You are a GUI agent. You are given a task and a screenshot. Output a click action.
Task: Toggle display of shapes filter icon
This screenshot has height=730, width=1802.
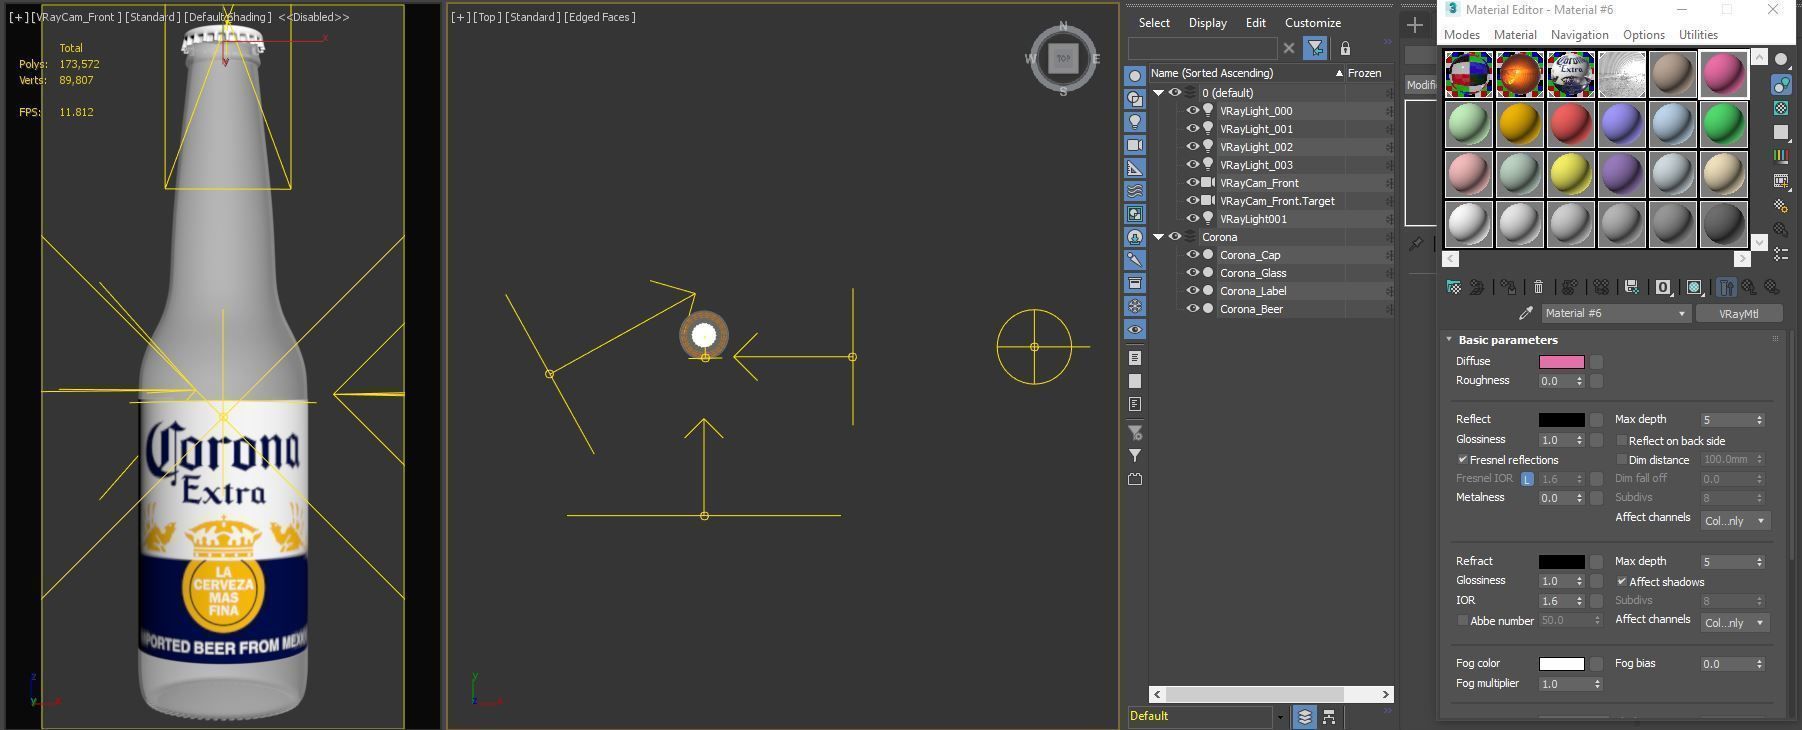[x=1135, y=99]
